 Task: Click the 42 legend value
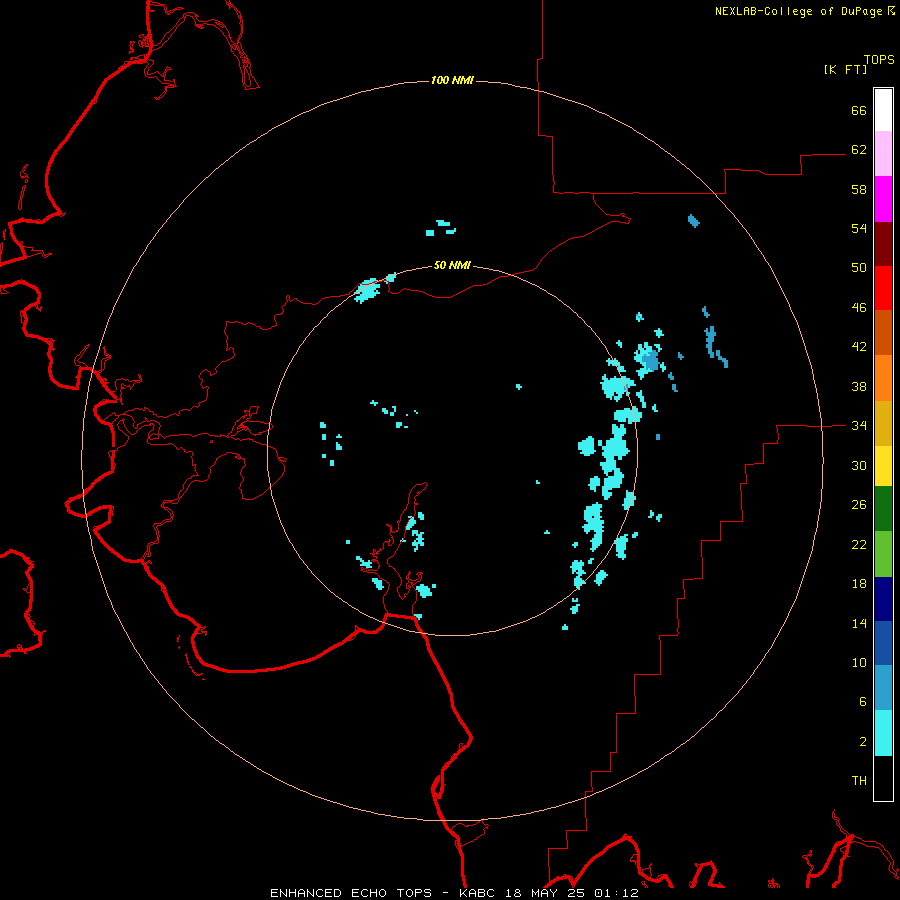pos(859,347)
